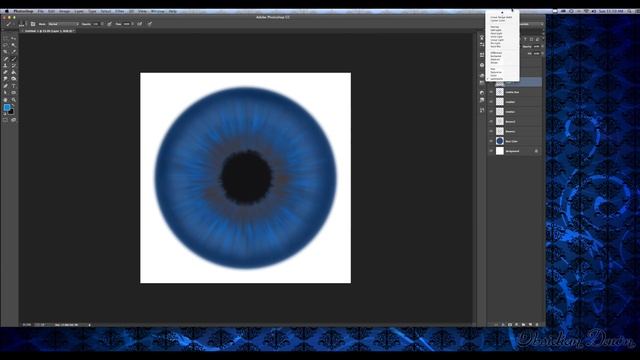Choose Hue in the blend mode list
The image size is (640, 360).
pos(493,69)
